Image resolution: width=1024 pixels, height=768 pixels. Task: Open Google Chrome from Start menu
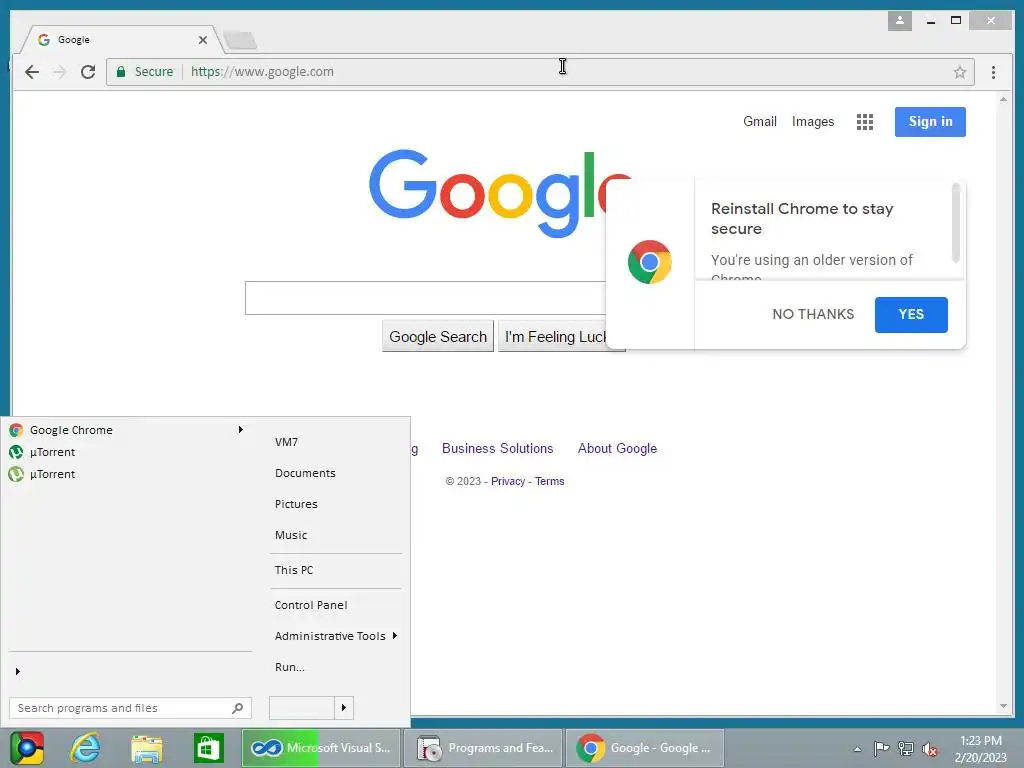point(128,430)
